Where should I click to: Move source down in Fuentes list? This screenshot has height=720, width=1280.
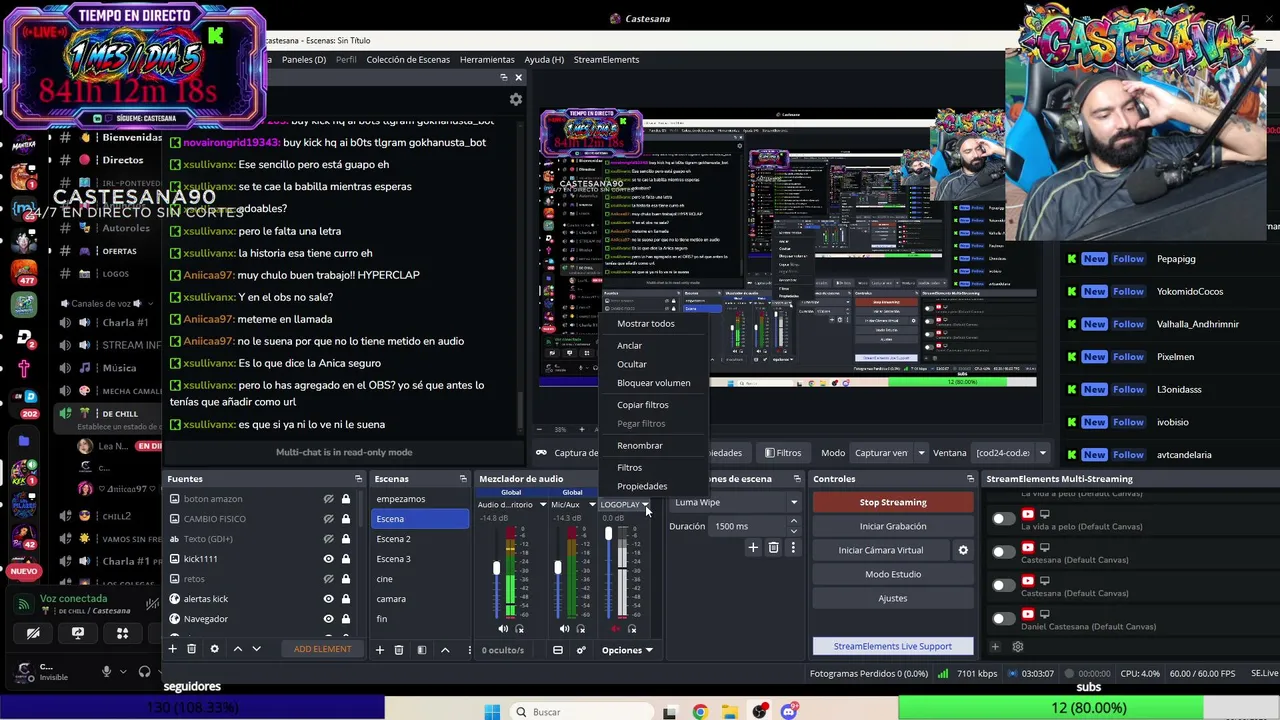256,649
